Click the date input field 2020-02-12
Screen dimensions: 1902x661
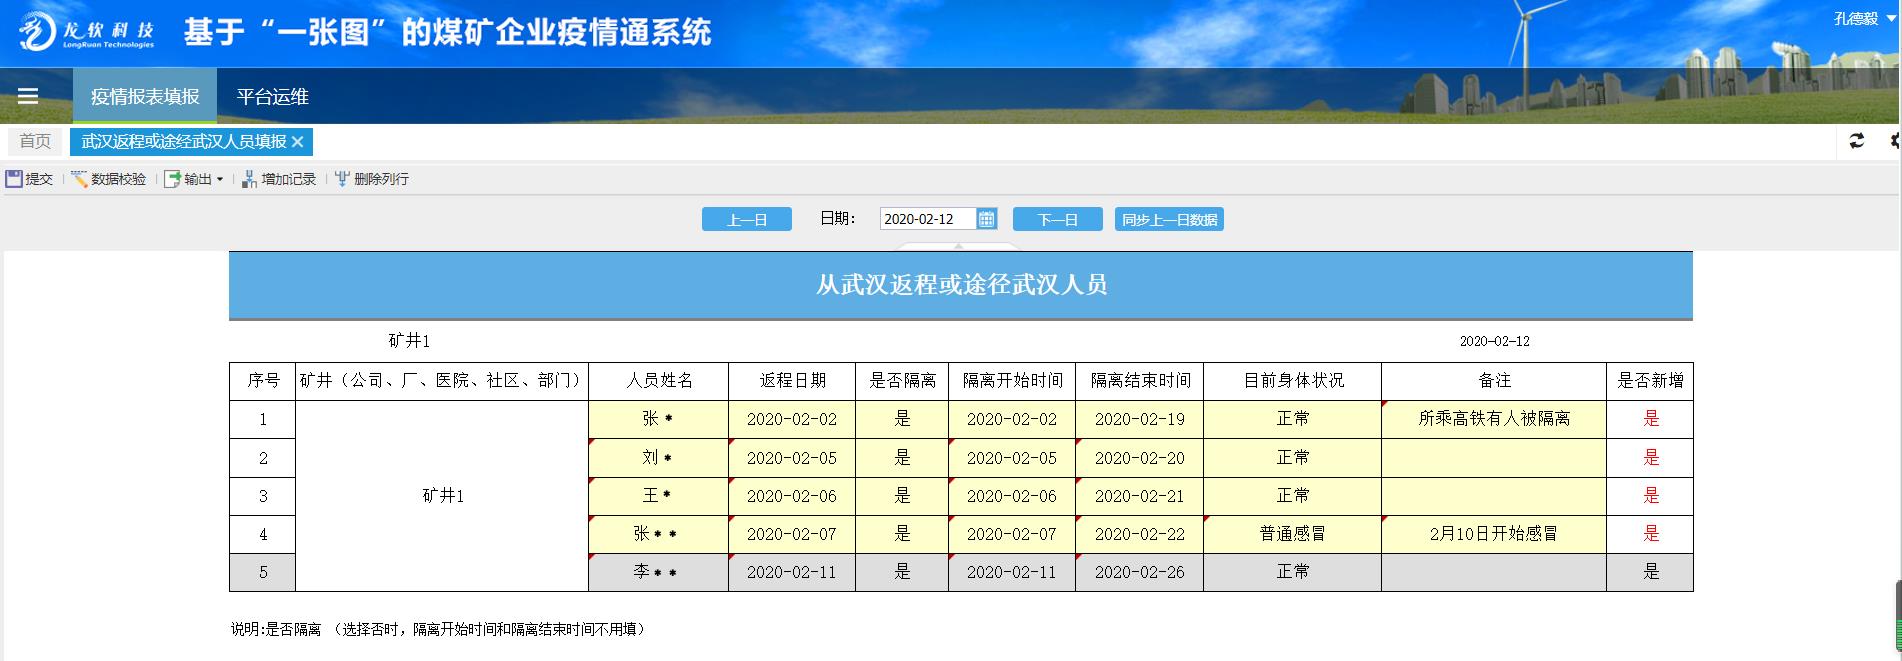point(925,219)
